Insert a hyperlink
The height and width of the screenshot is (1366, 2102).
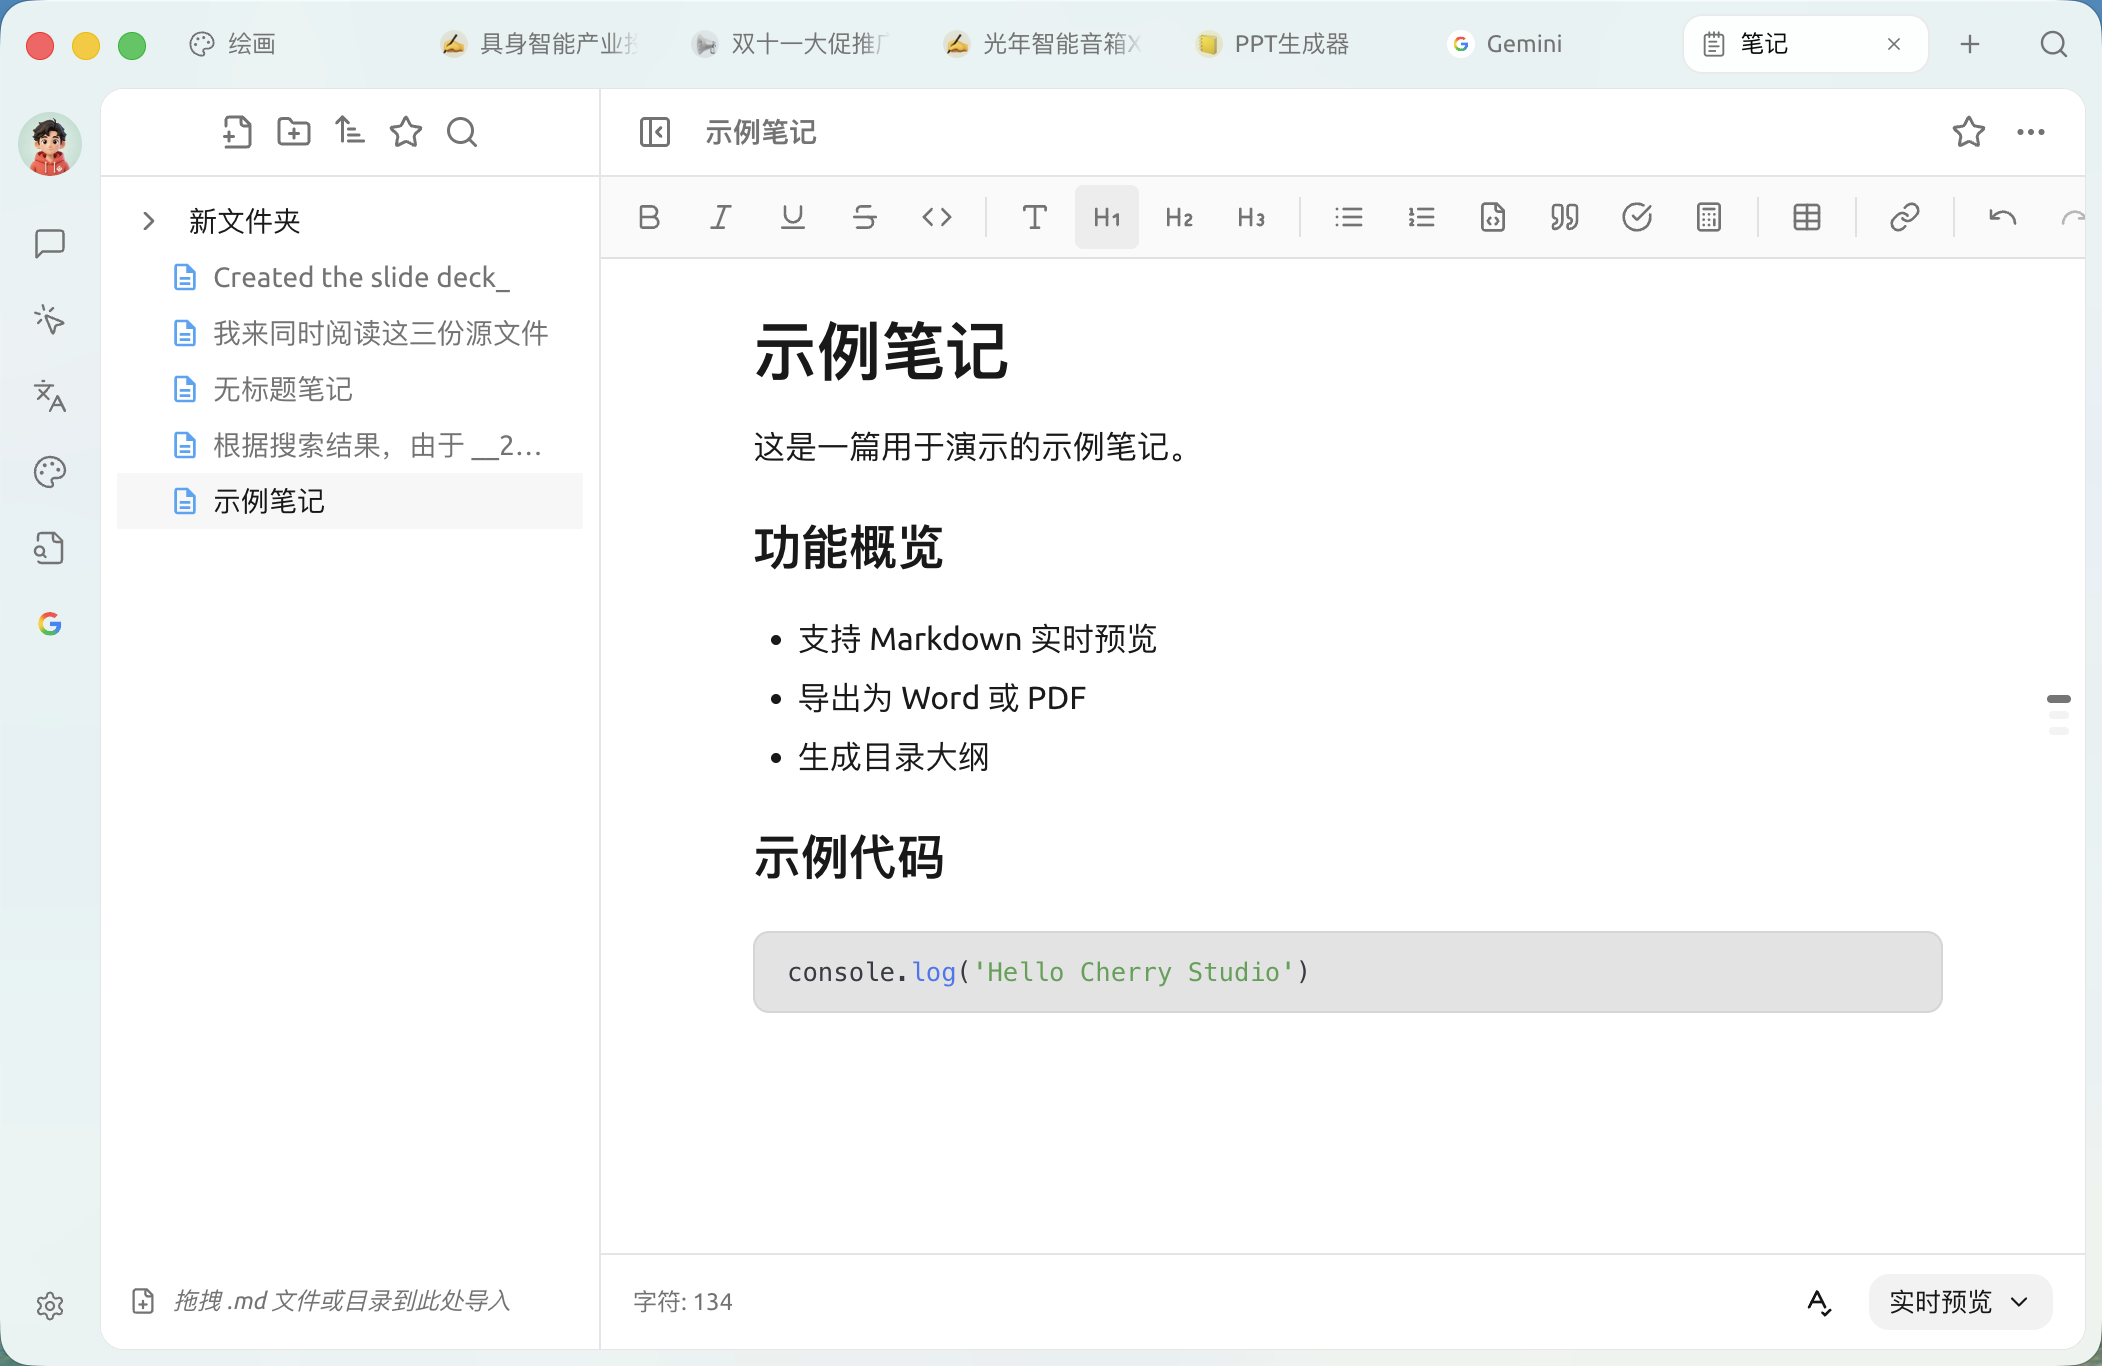1905,217
